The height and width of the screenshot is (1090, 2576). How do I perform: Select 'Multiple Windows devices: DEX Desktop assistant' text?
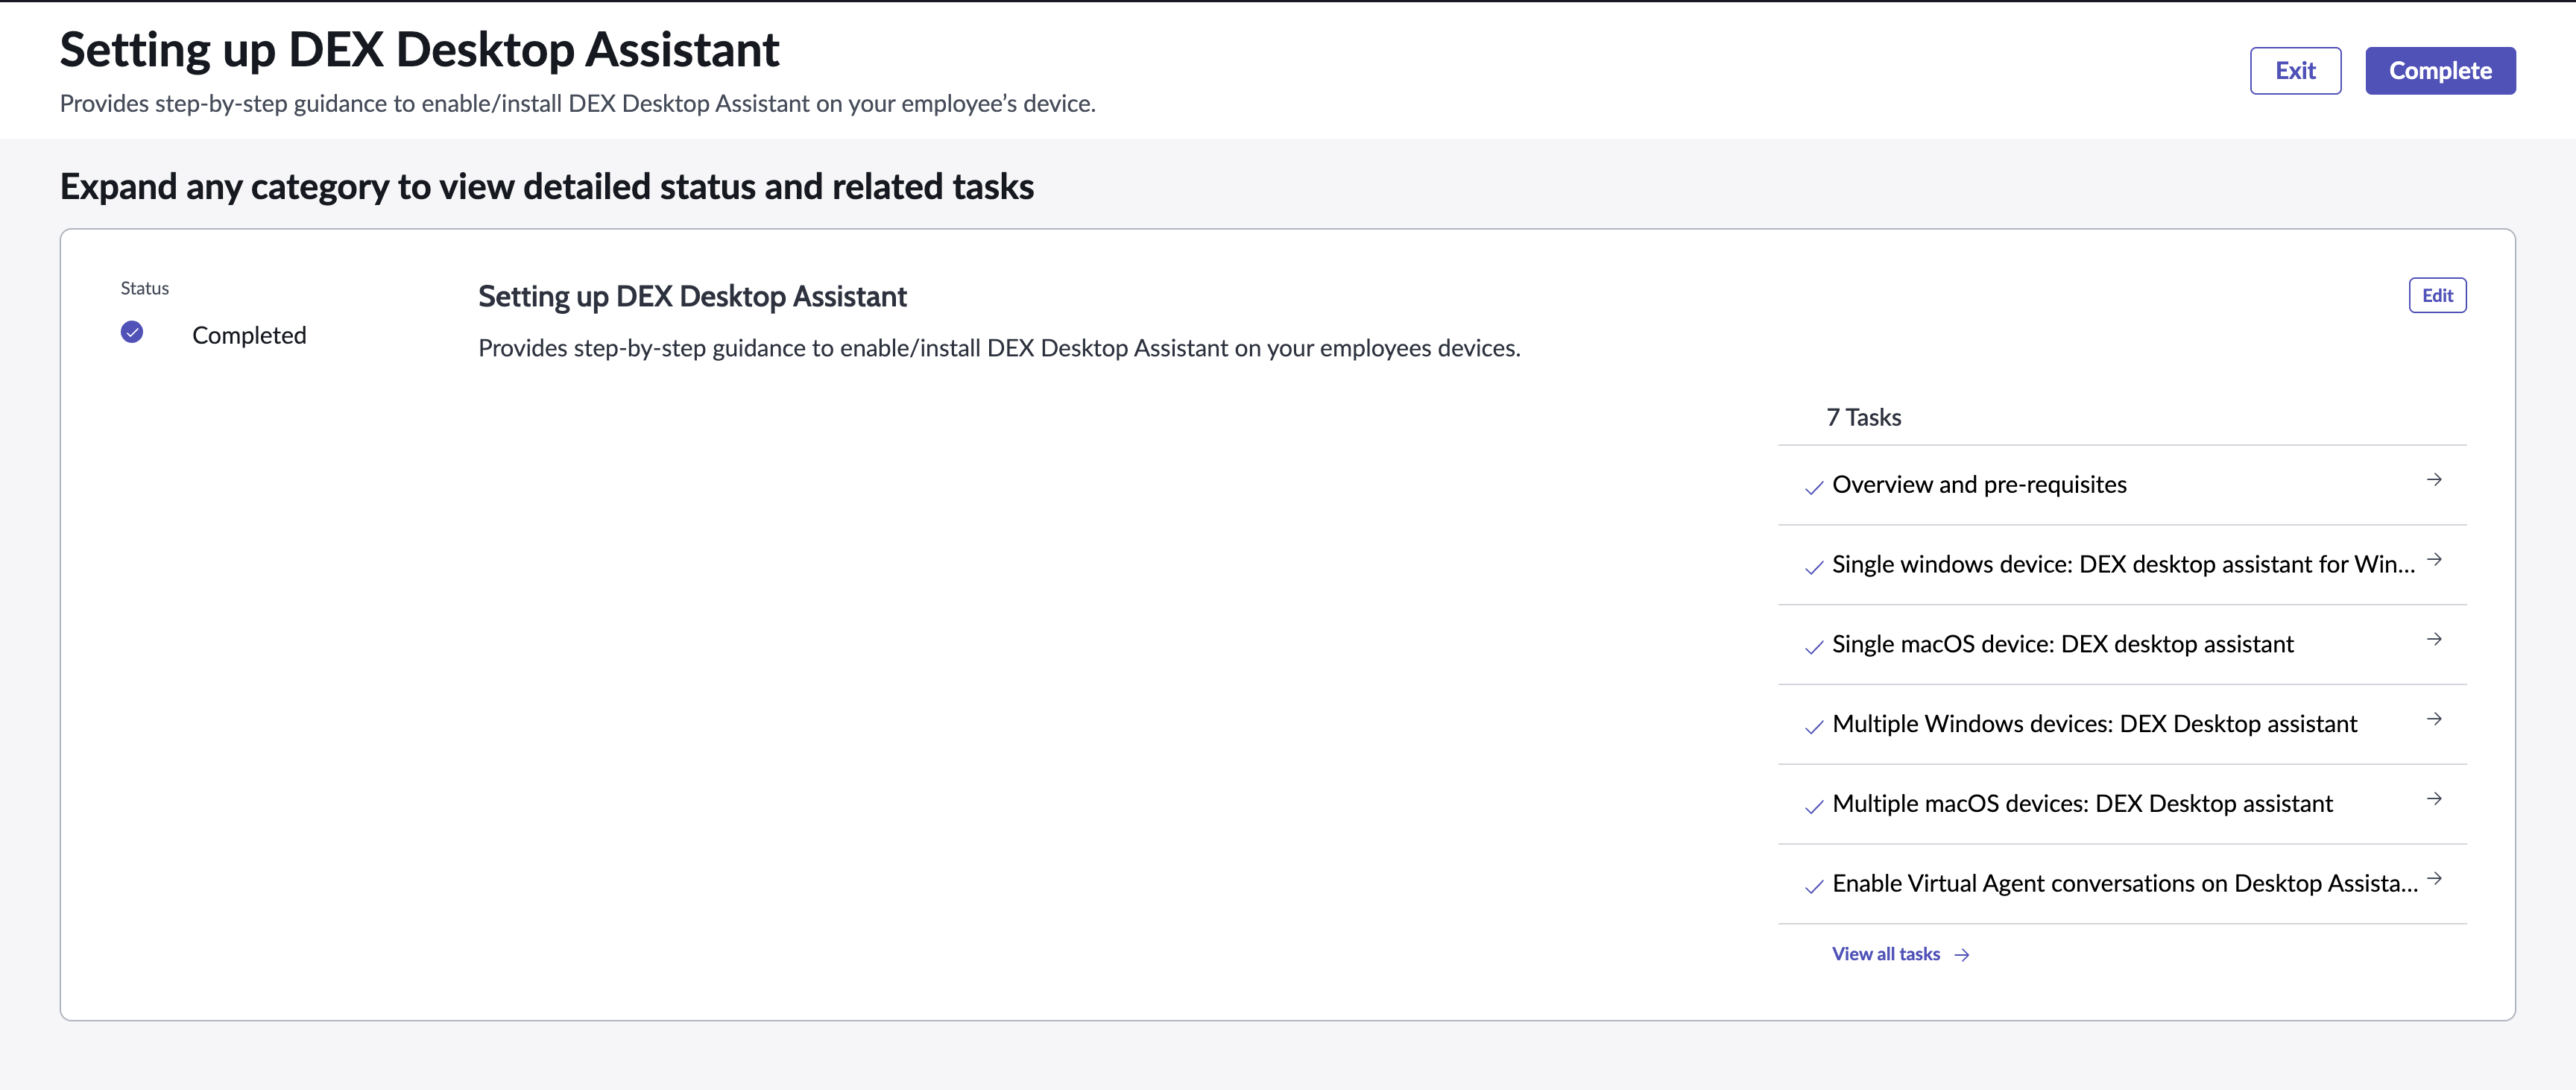2094,724
